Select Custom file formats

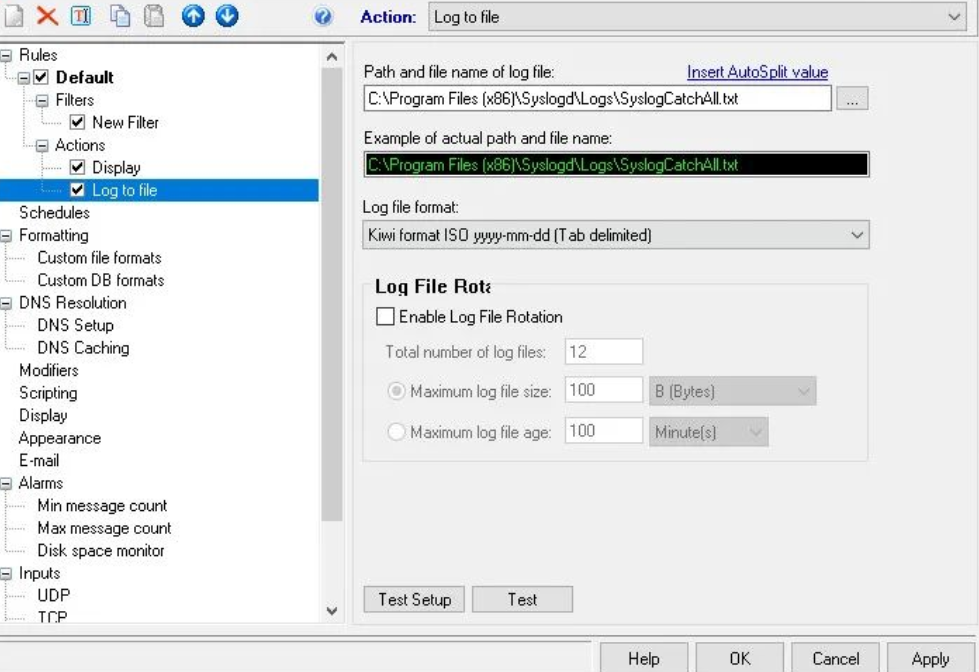pyautogui.click(x=99, y=258)
